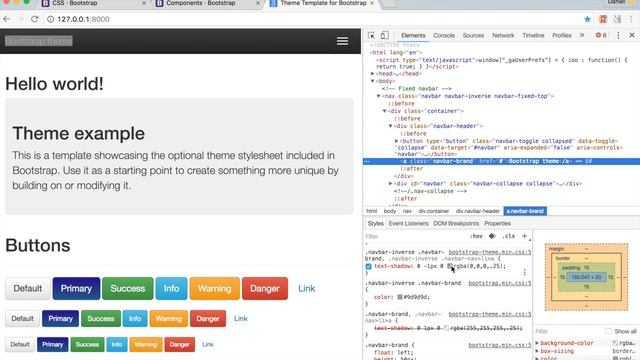Open the Chrome three-dot menu
Viewport: 640px width, 360px height.
coord(631,19)
